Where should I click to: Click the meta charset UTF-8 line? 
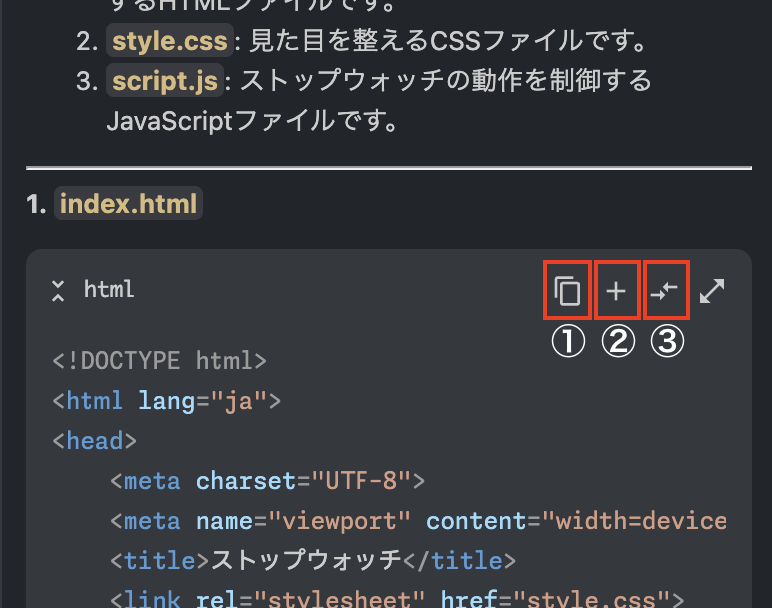[x=267, y=481]
